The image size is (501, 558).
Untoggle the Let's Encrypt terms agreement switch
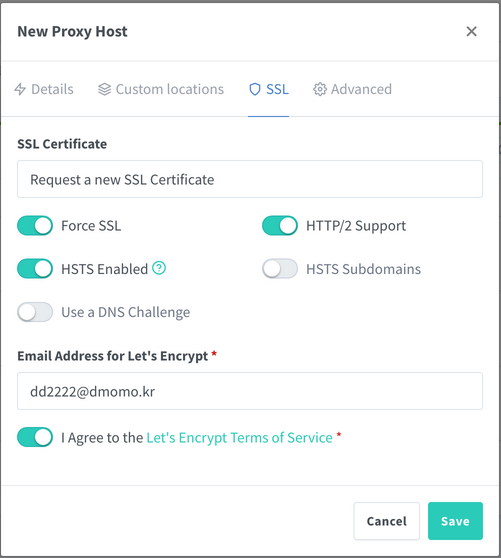pos(35,437)
